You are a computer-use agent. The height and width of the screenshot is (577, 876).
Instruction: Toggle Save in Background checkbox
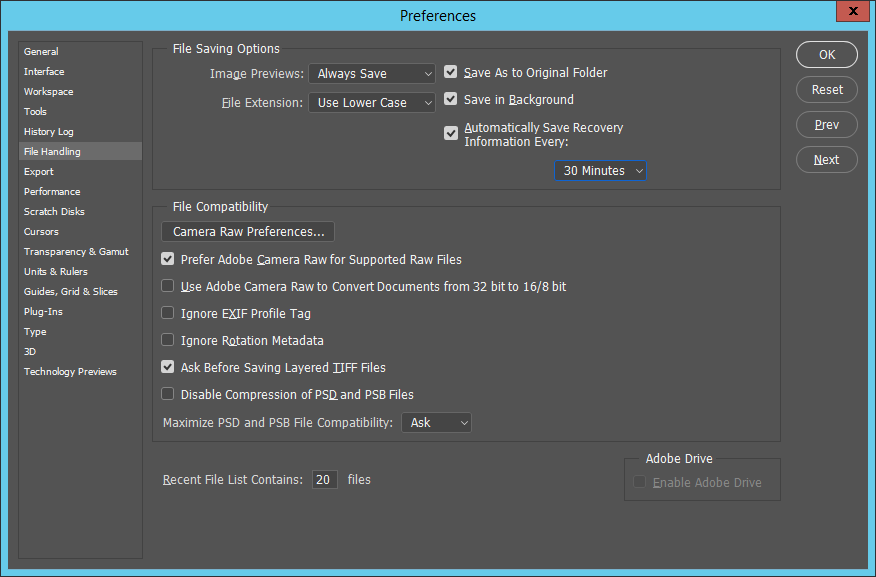[x=450, y=99]
